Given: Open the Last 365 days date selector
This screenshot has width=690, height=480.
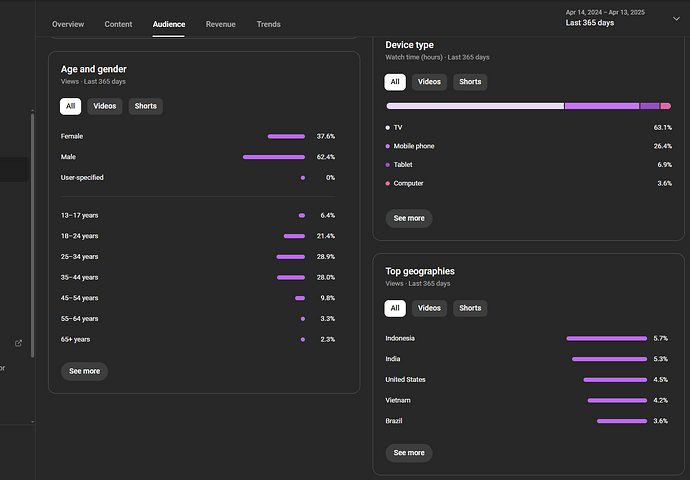Looking at the screenshot, I should (x=623, y=18).
